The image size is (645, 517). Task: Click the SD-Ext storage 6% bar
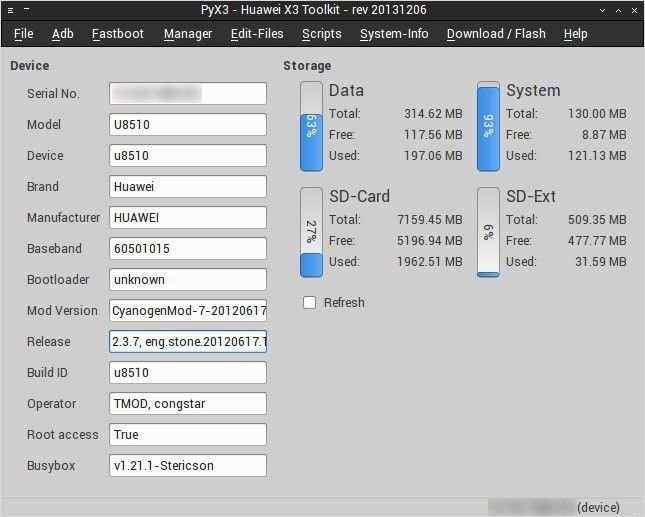coord(488,232)
